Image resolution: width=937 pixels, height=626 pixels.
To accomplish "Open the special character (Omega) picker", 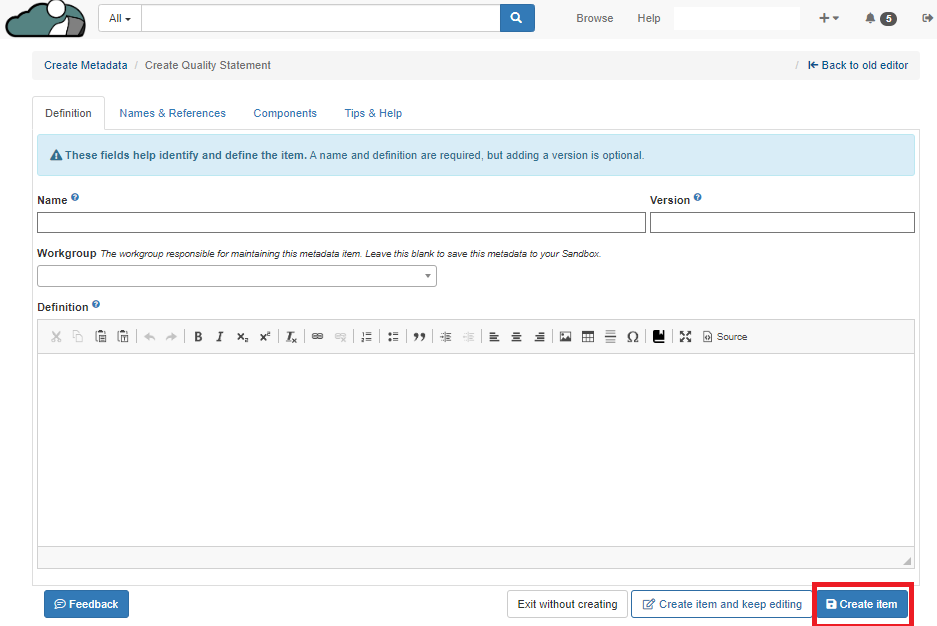I will pos(632,337).
